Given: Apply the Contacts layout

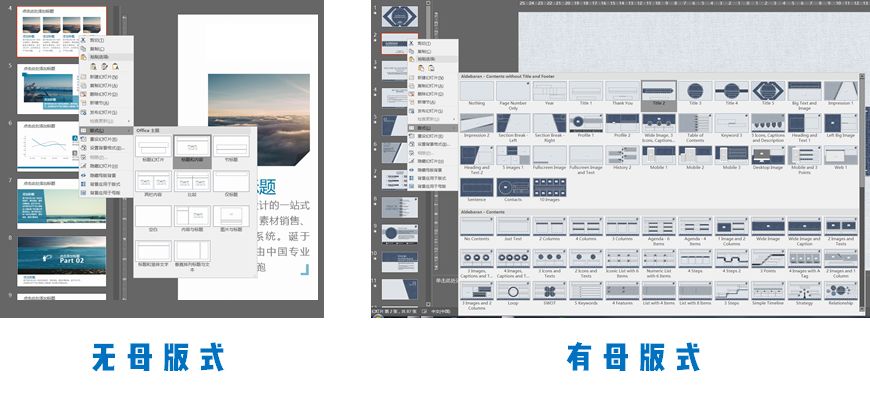Looking at the screenshot, I should pyautogui.click(x=513, y=191).
